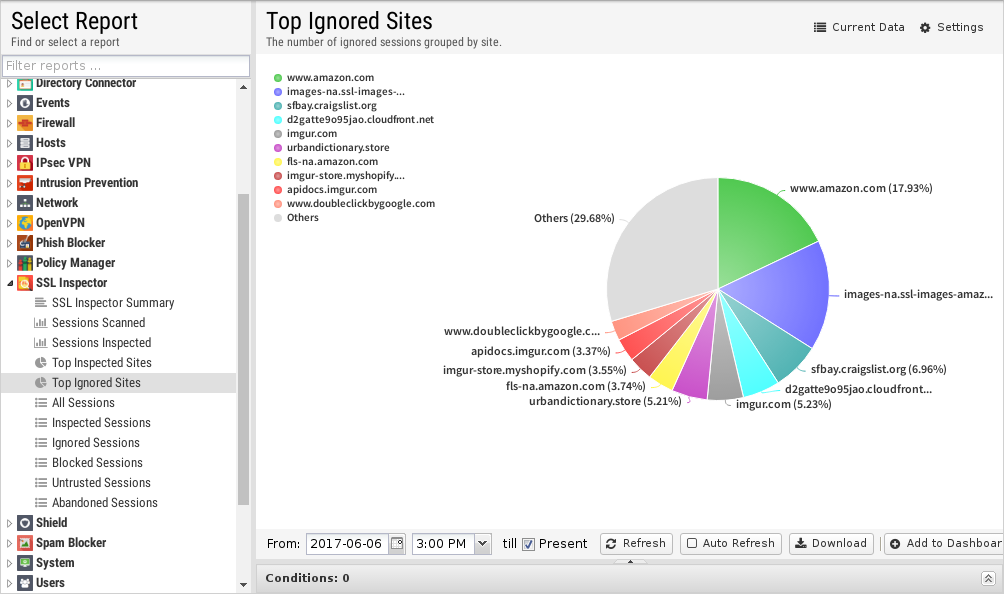
Task: Toggle sfbay.craigslist.org legend entry
Action: pos(325,106)
